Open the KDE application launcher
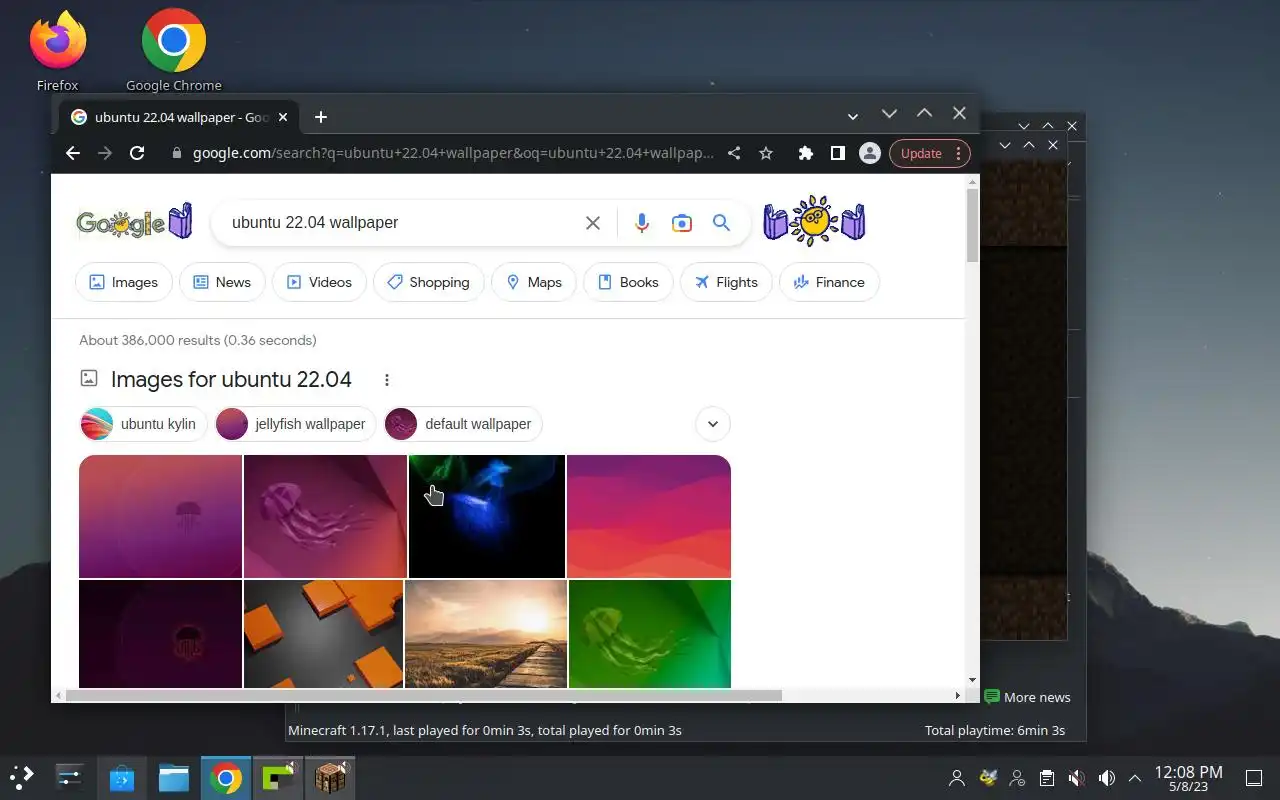Screen dimensions: 1280x800 pos(22,777)
